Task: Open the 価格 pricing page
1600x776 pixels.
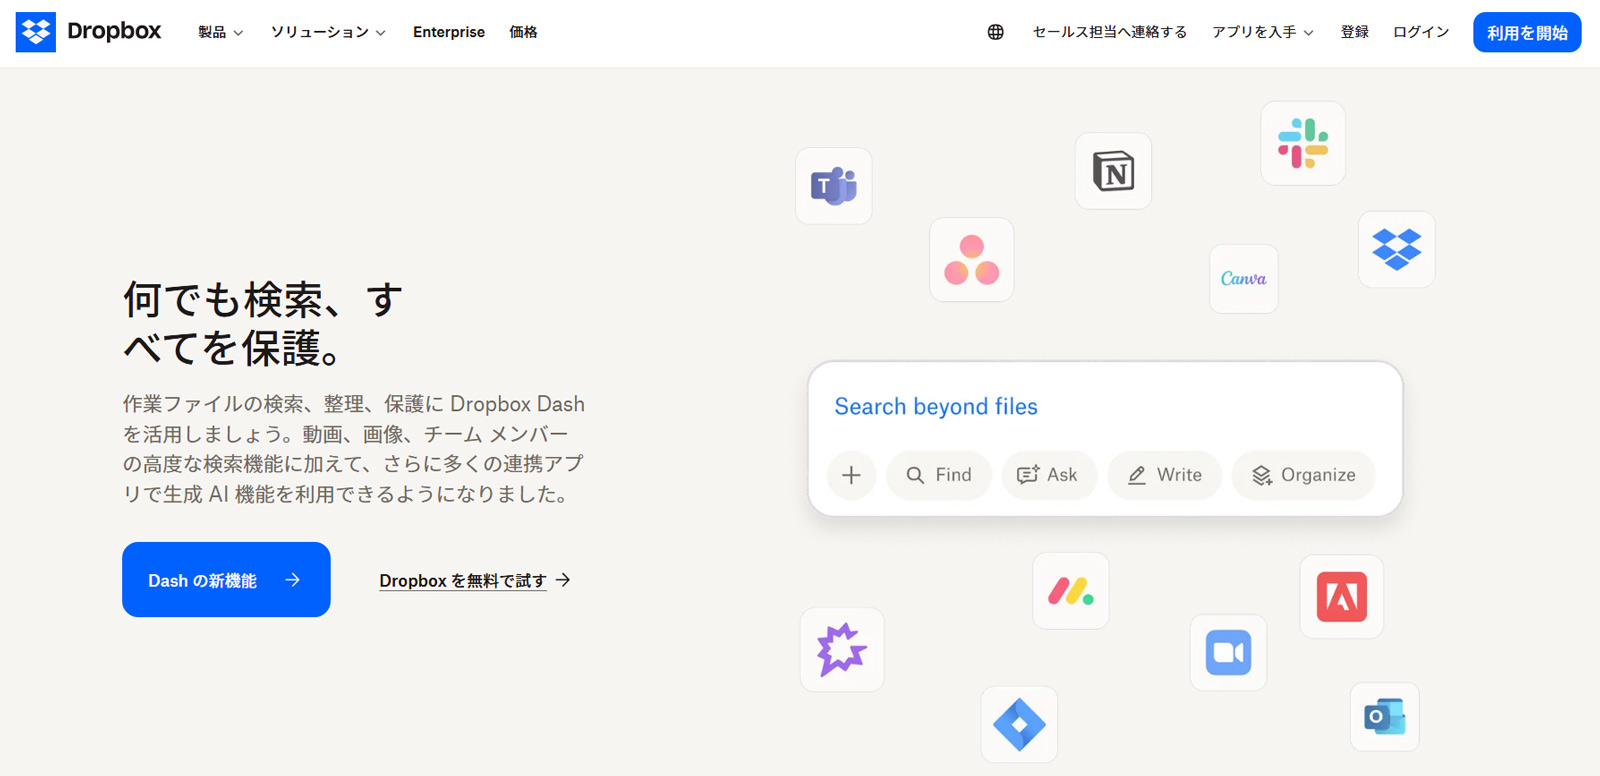Action: 523,32
